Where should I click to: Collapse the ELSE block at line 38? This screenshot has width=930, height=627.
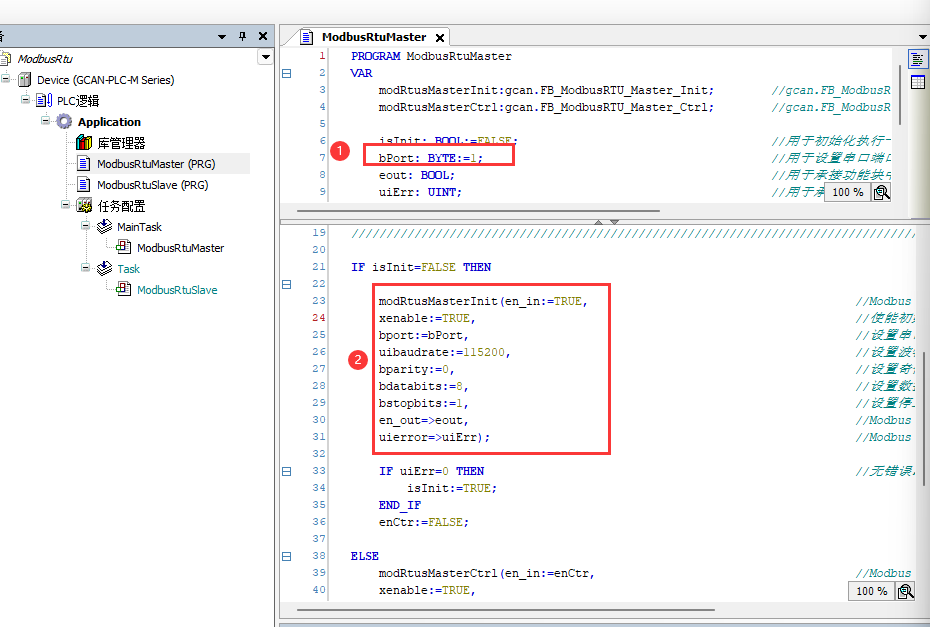click(287, 555)
